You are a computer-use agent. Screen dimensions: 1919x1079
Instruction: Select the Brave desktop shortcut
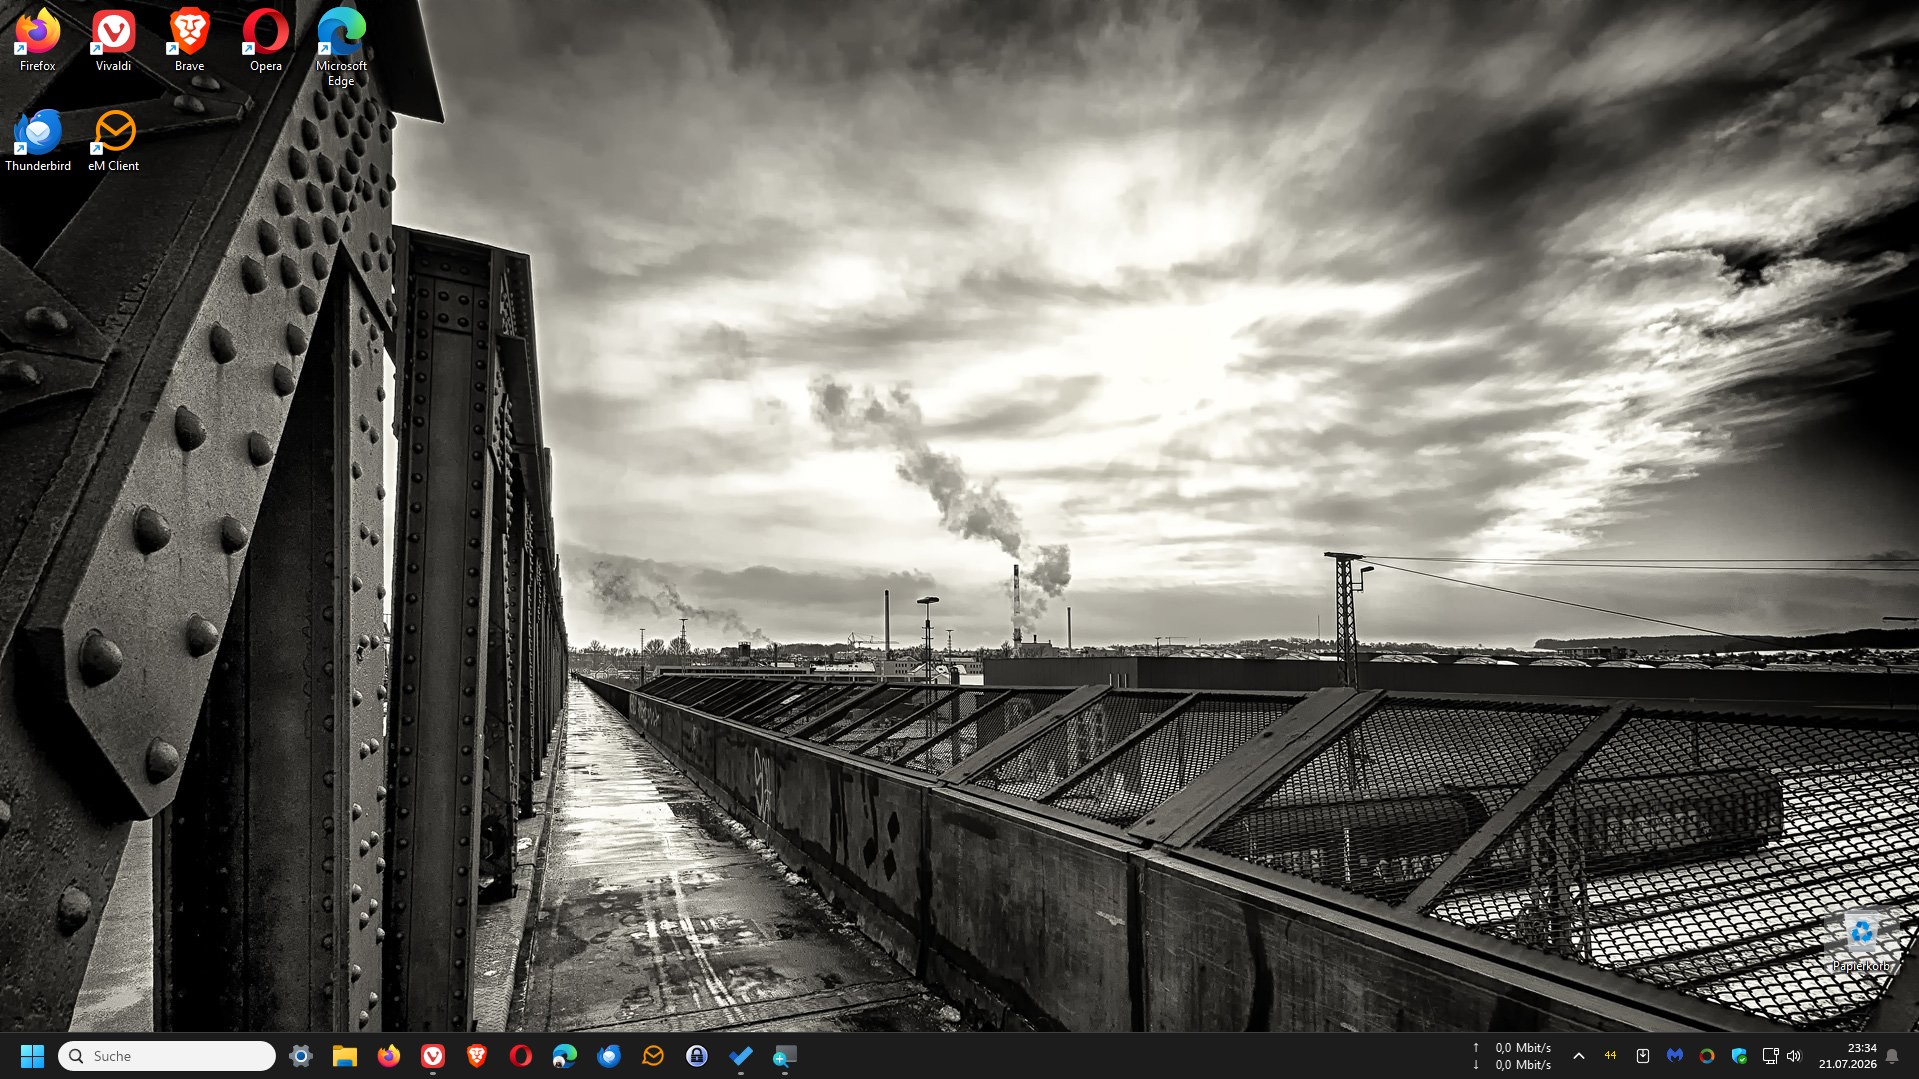189,40
